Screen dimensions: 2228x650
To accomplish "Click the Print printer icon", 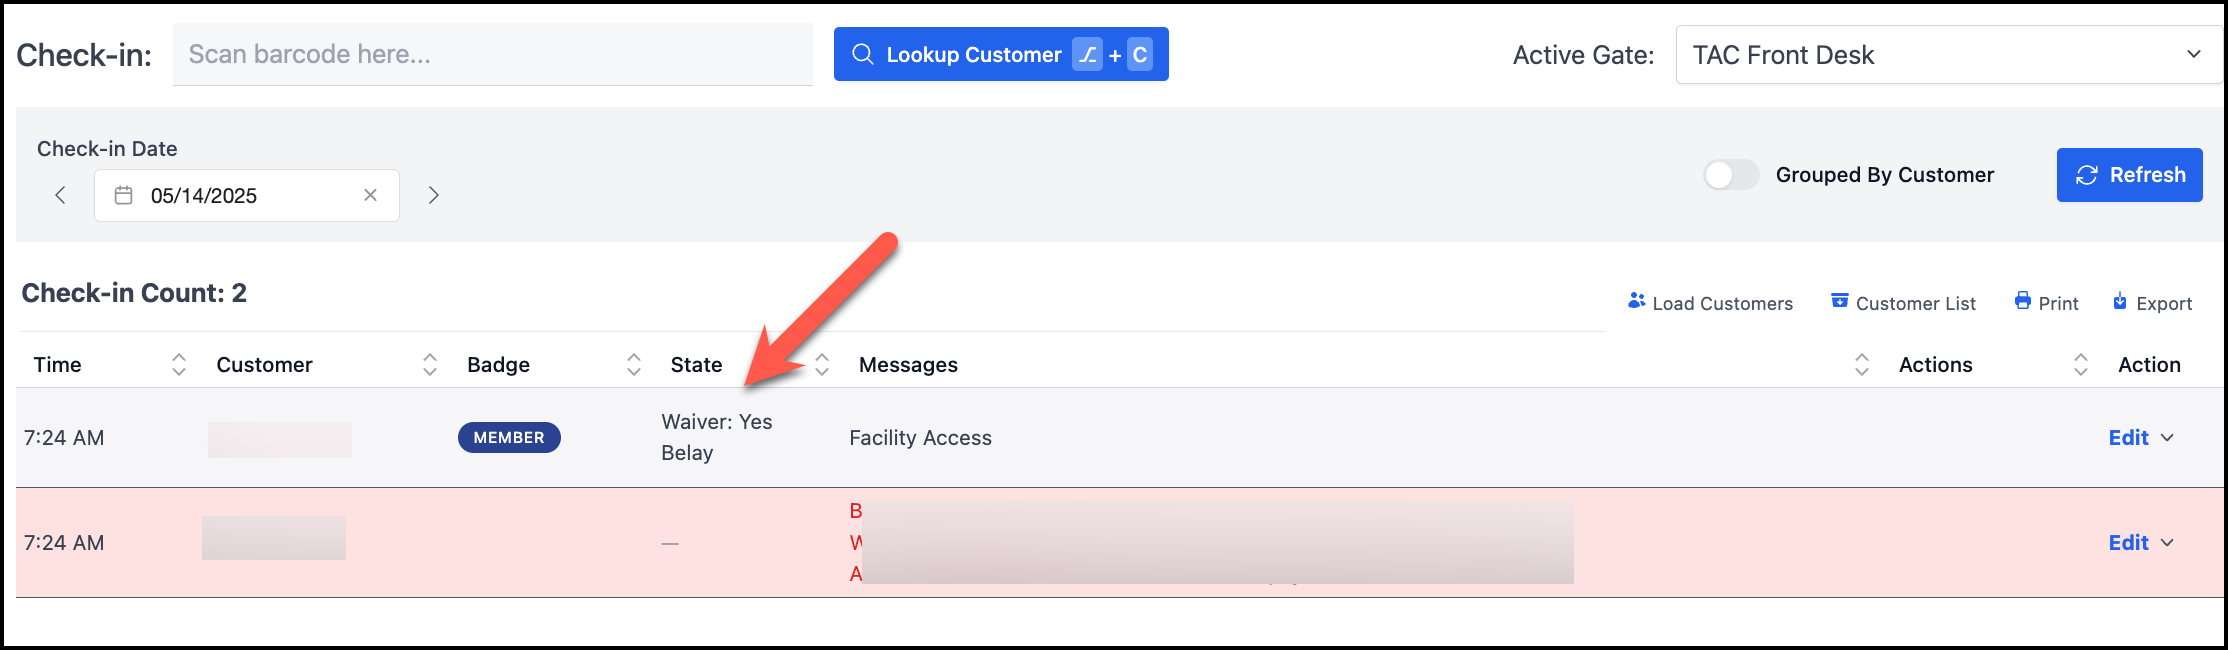I will click(x=2022, y=301).
